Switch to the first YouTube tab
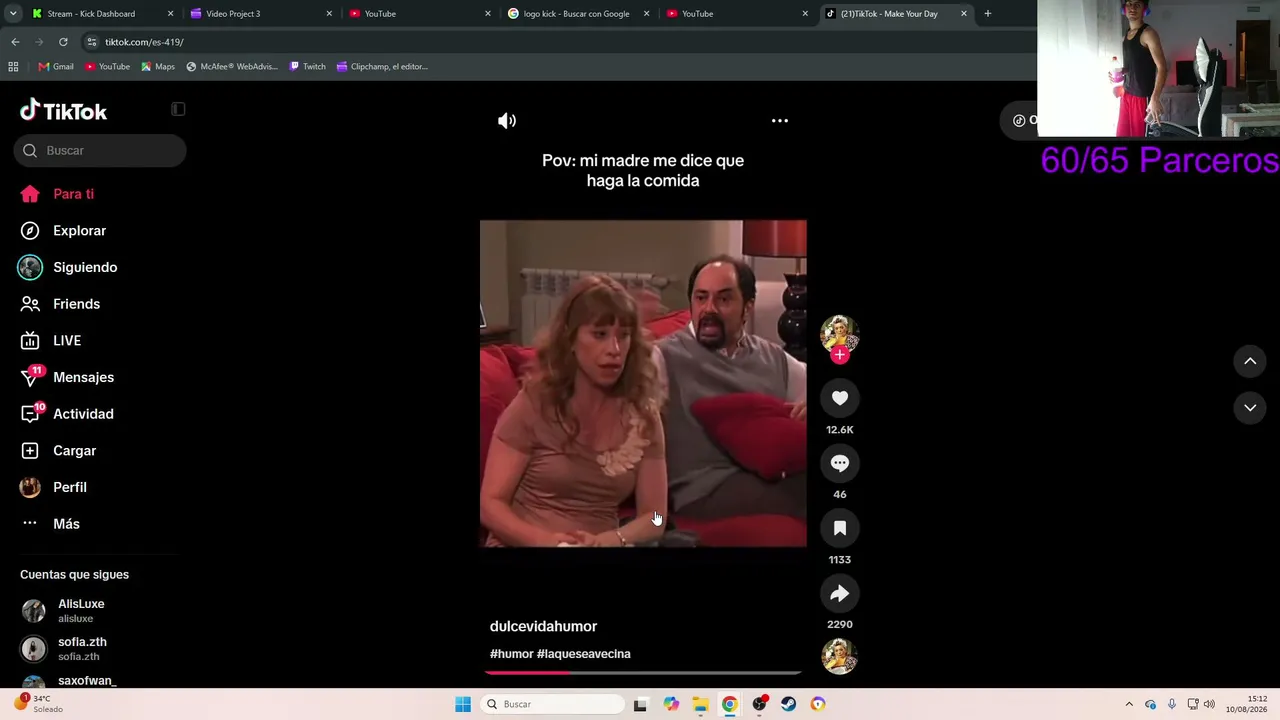The image size is (1280, 720). [417, 14]
